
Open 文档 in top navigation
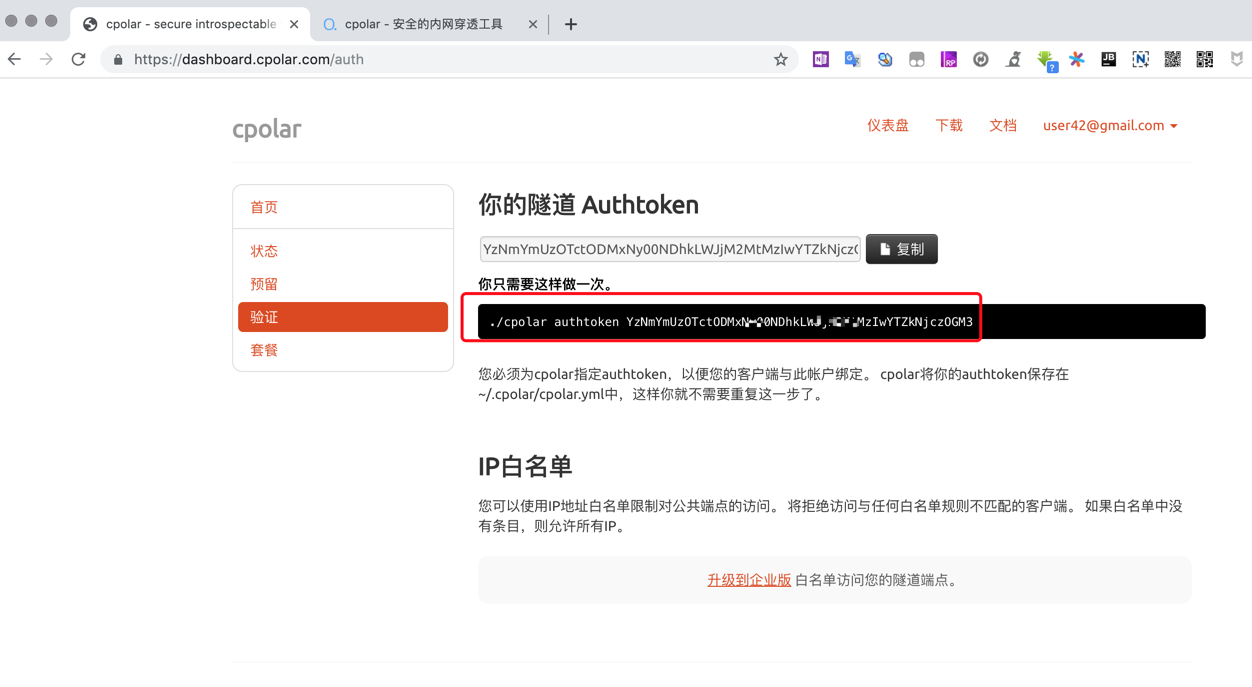[x=1003, y=126]
